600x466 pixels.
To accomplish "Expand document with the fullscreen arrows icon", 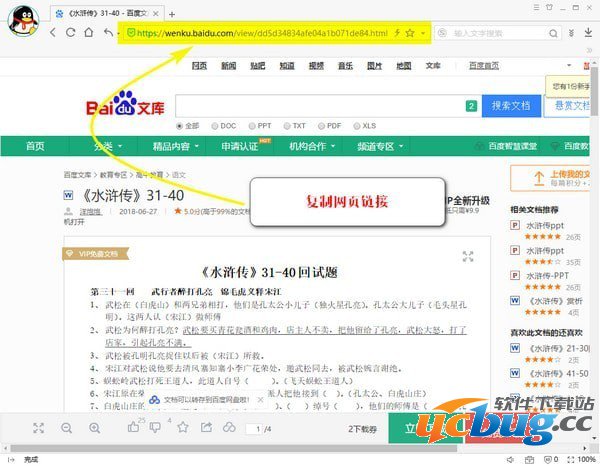I will (468, 256).
